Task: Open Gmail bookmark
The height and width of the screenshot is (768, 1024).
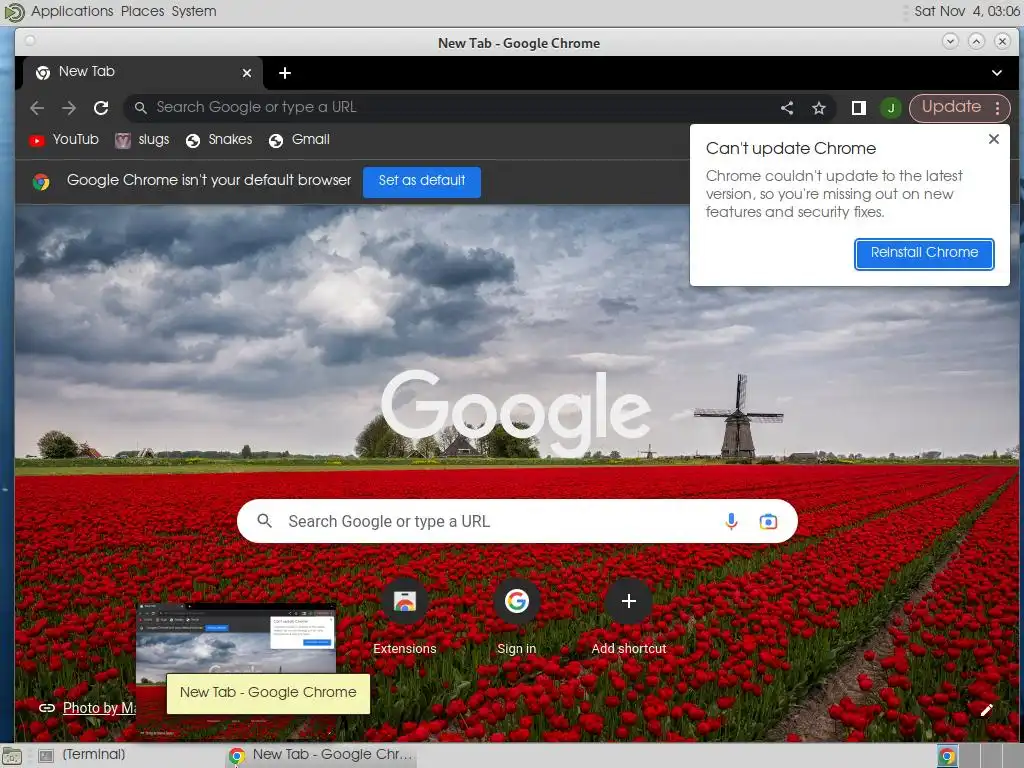Action: pyautogui.click(x=299, y=140)
